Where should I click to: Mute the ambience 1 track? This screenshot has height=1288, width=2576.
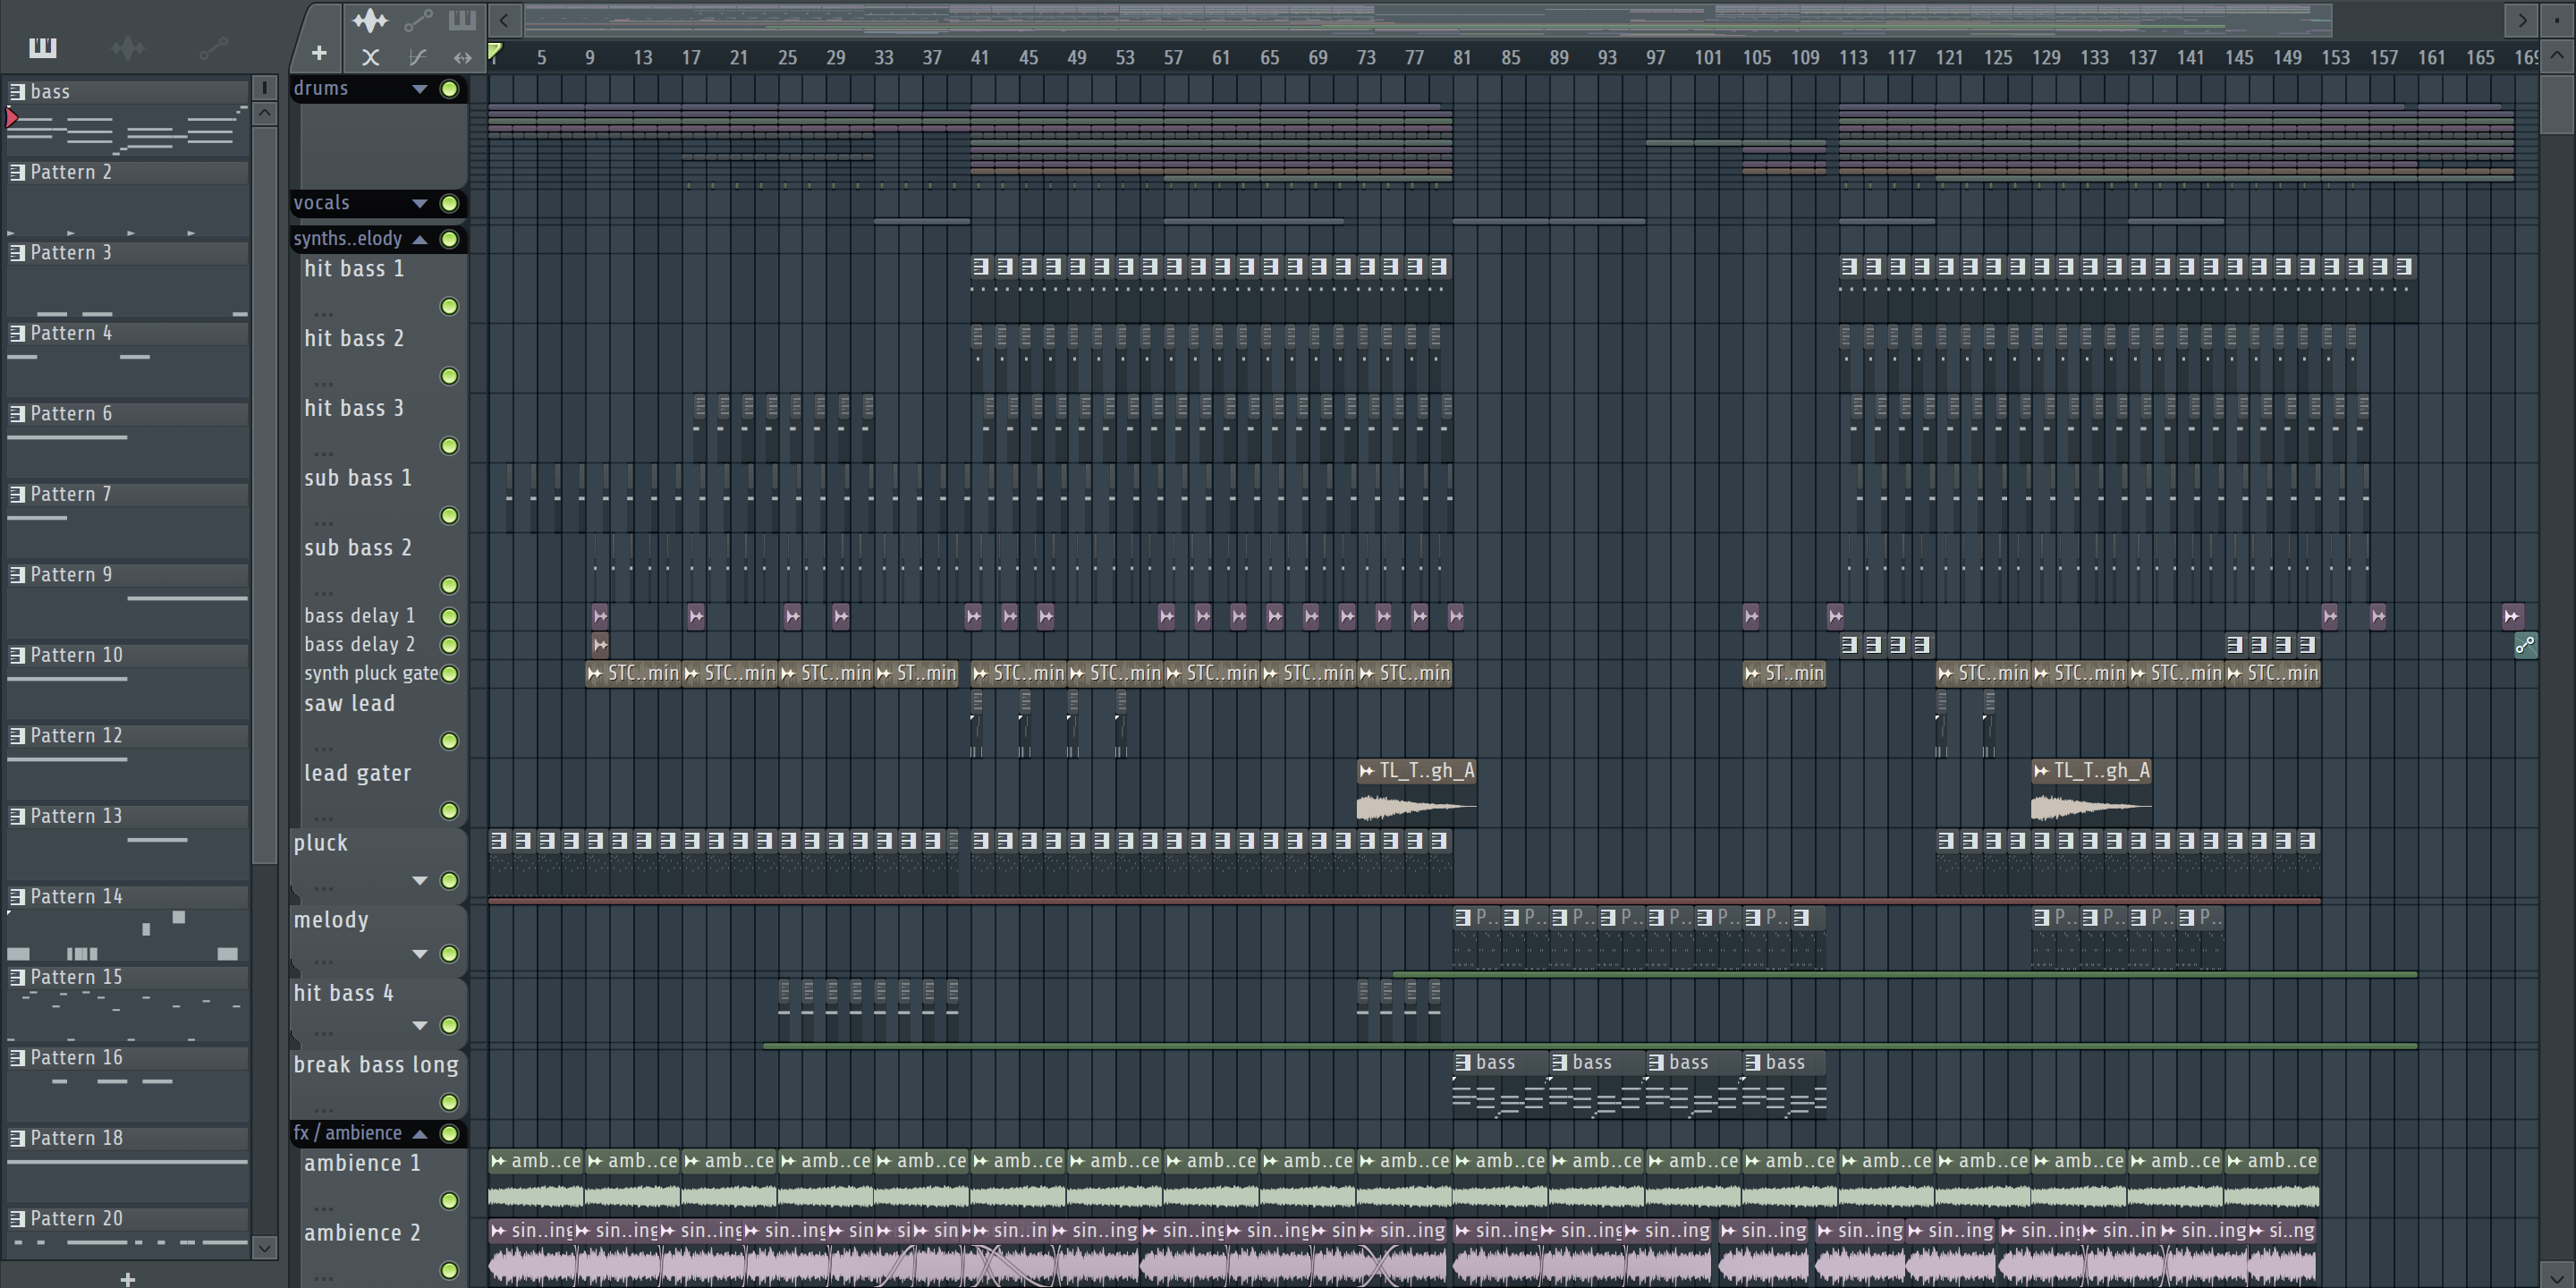tap(450, 1200)
